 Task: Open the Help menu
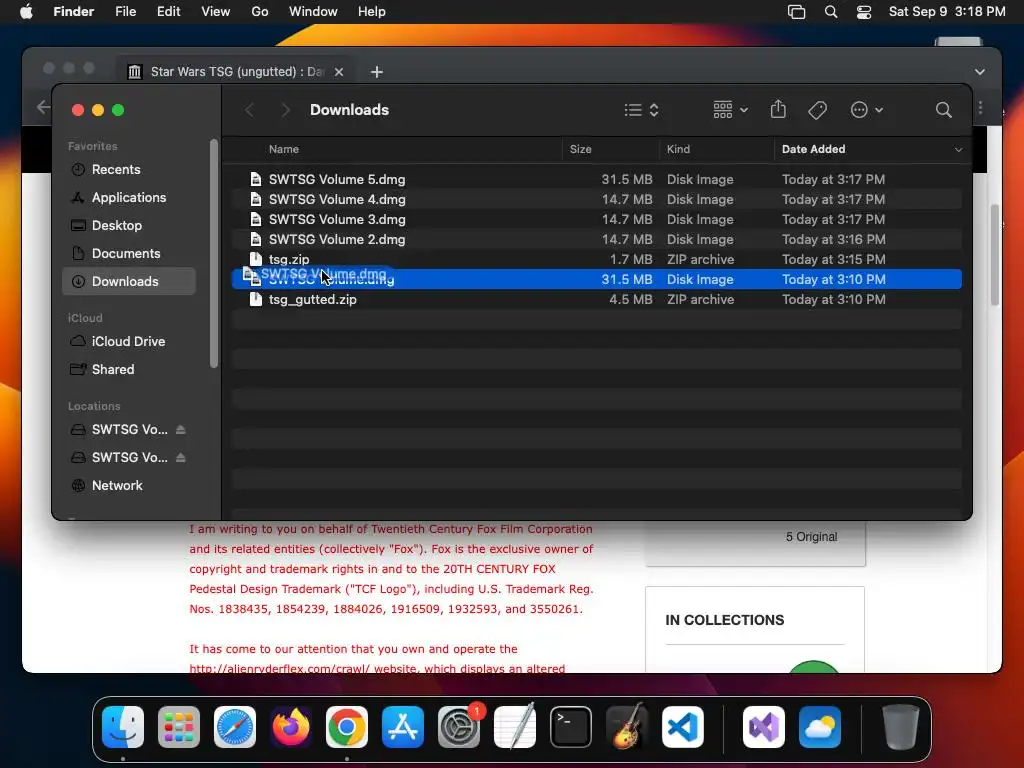tap(372, 12)
